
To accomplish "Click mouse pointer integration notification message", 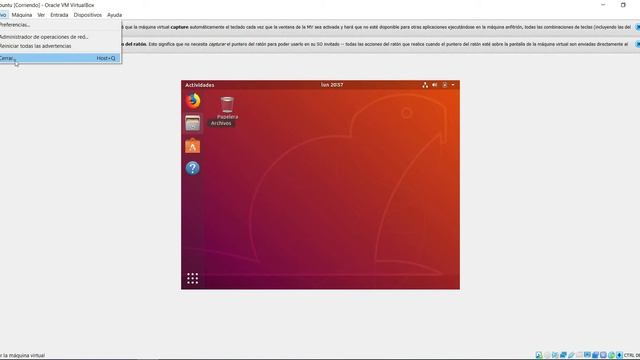I will coord(376,44).
